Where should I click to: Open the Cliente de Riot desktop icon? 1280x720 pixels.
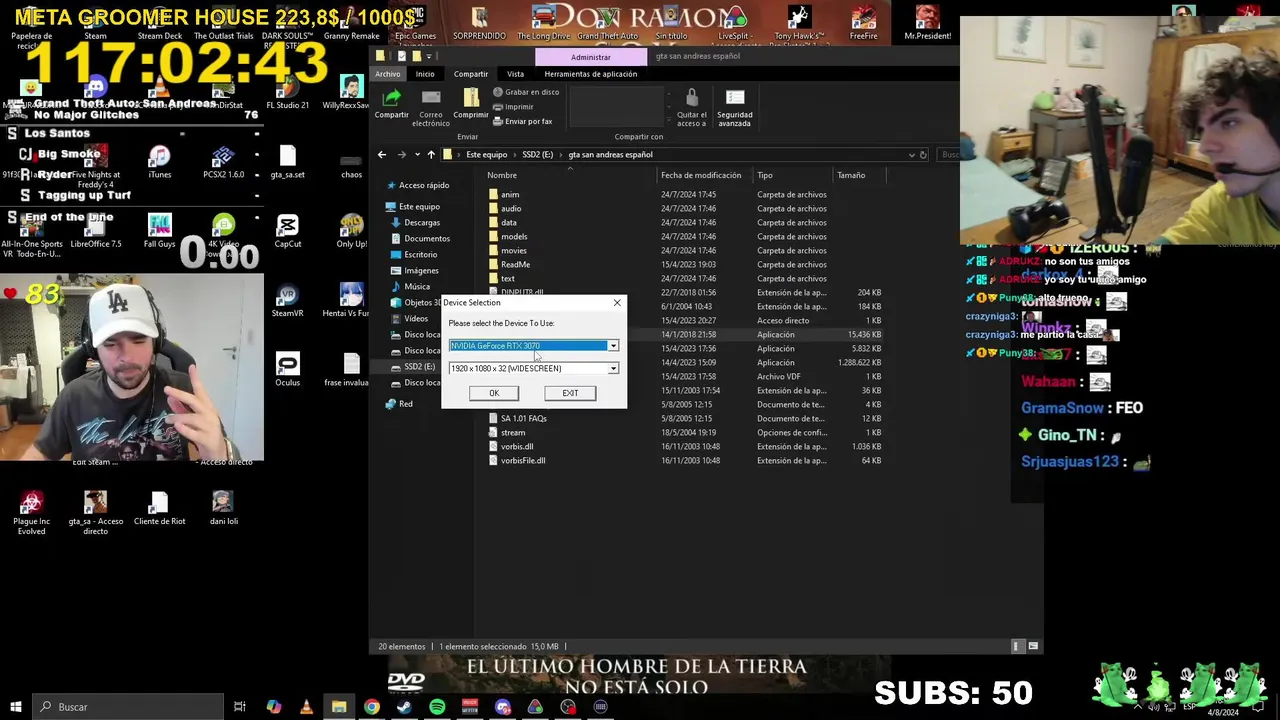(x=159, y=508)
